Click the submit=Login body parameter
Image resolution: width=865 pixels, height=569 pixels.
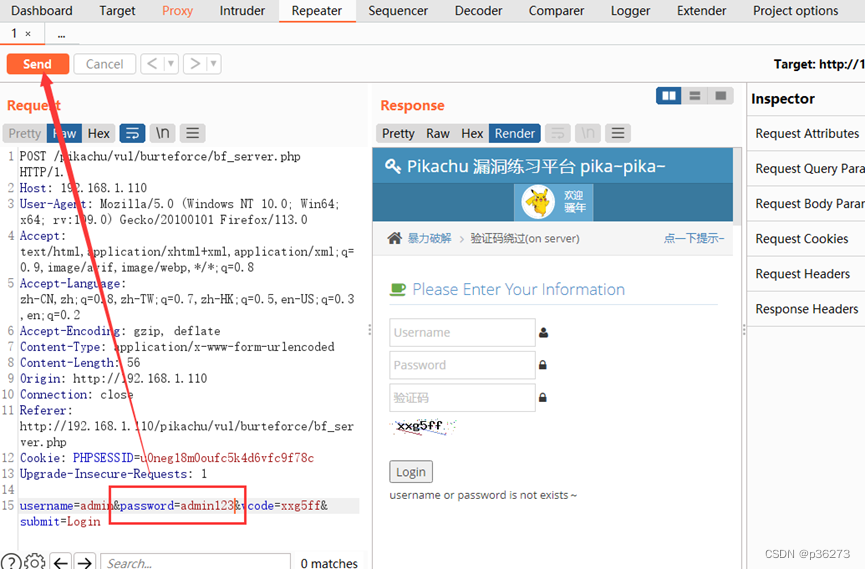[x=60, y=522]
